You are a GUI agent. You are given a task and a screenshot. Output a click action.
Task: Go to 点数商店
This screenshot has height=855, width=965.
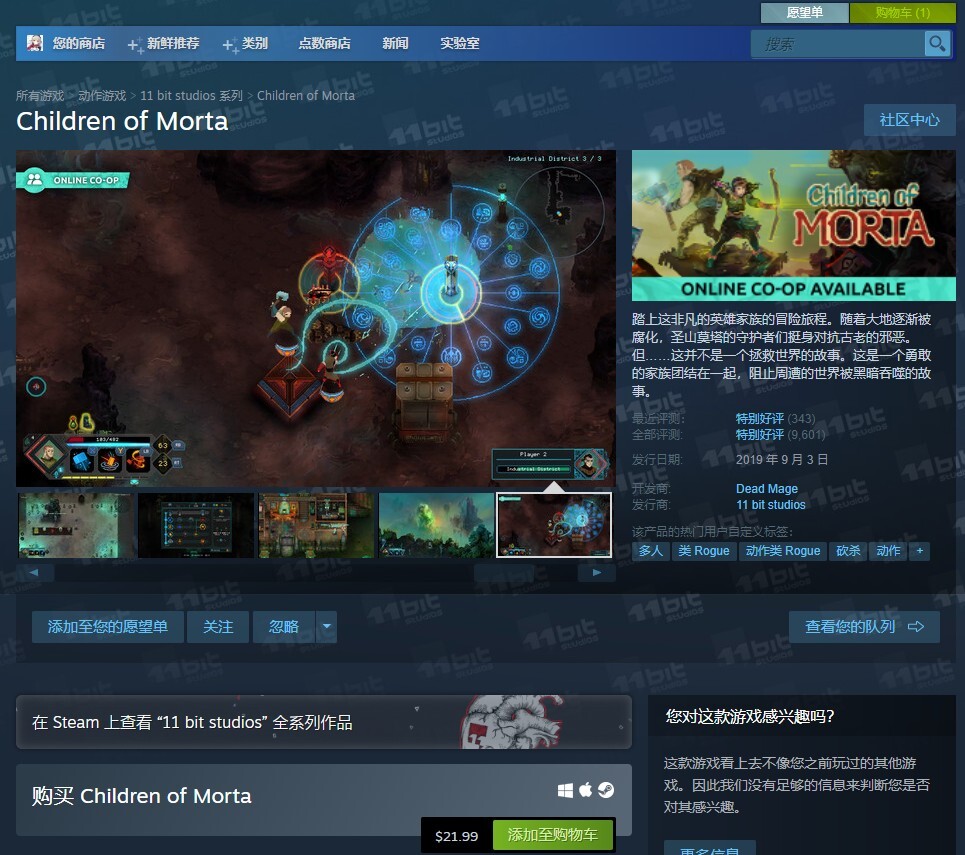pos(324,44)
